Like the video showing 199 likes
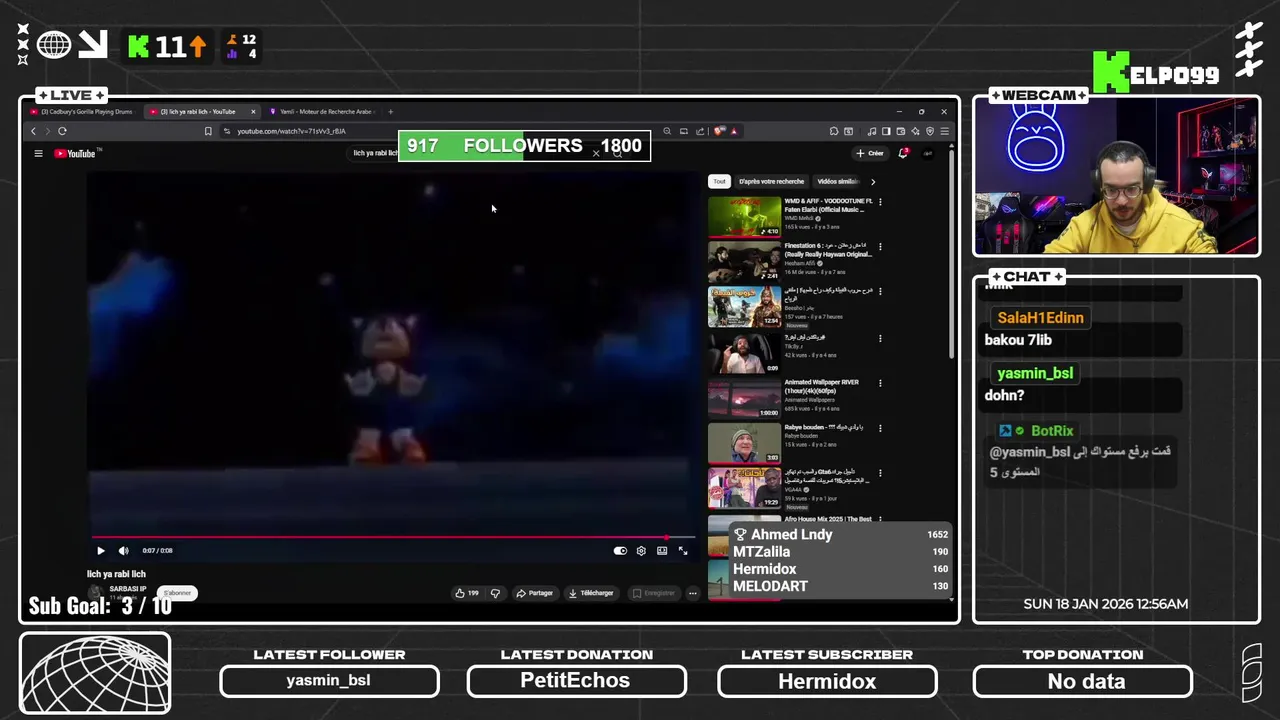 [x=467, y=593]
